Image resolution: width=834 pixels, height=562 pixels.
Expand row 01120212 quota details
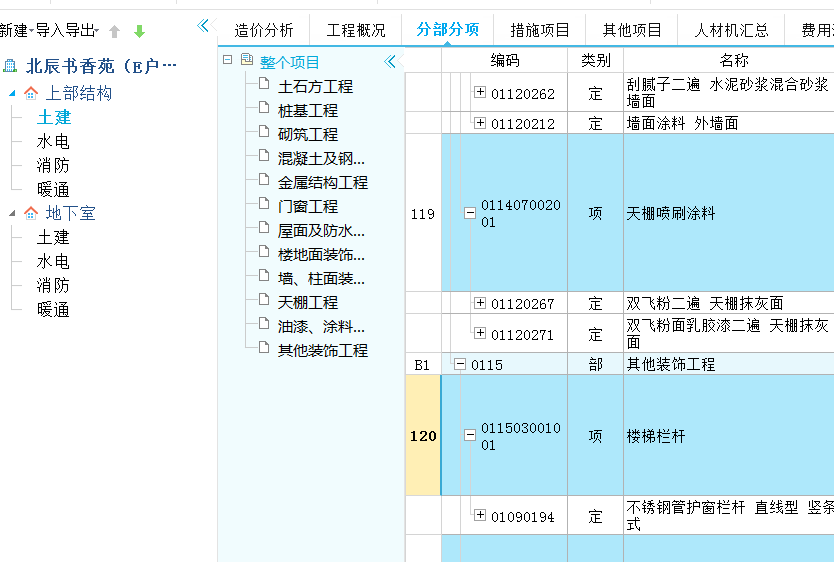click(x=480, y=123)
